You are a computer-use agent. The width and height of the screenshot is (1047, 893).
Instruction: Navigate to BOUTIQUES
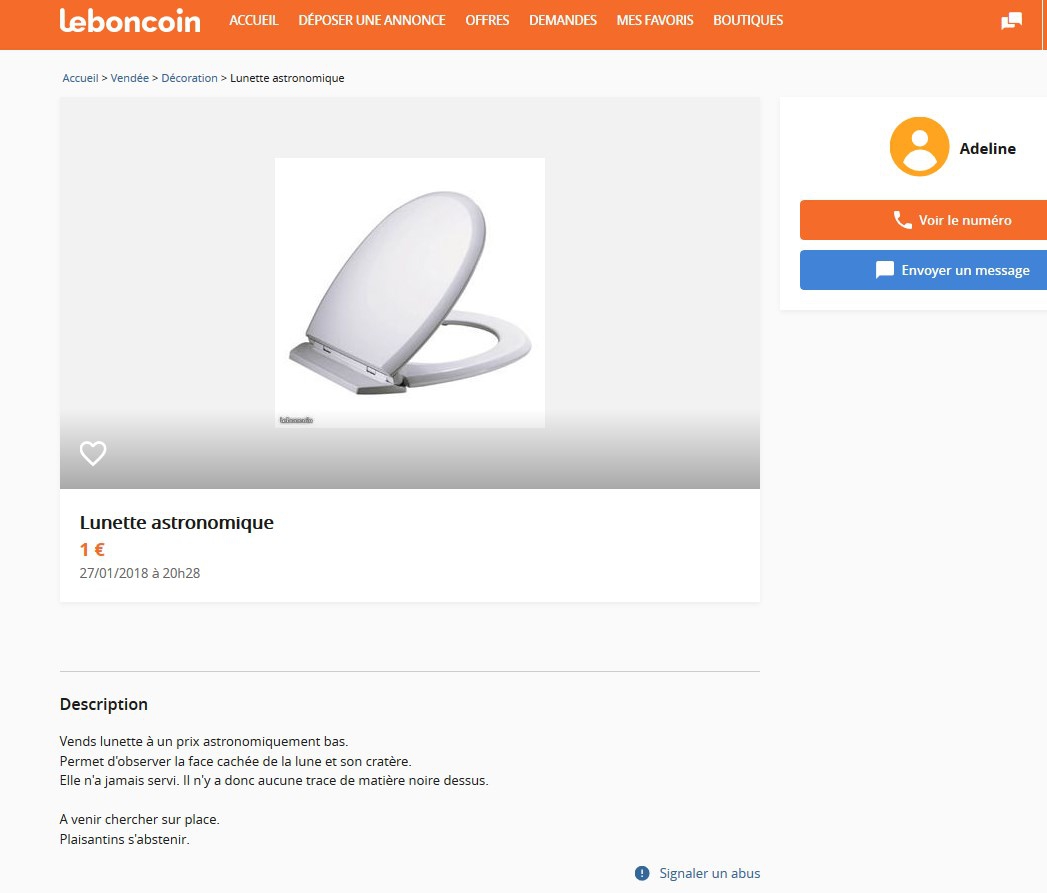[748, 20]
